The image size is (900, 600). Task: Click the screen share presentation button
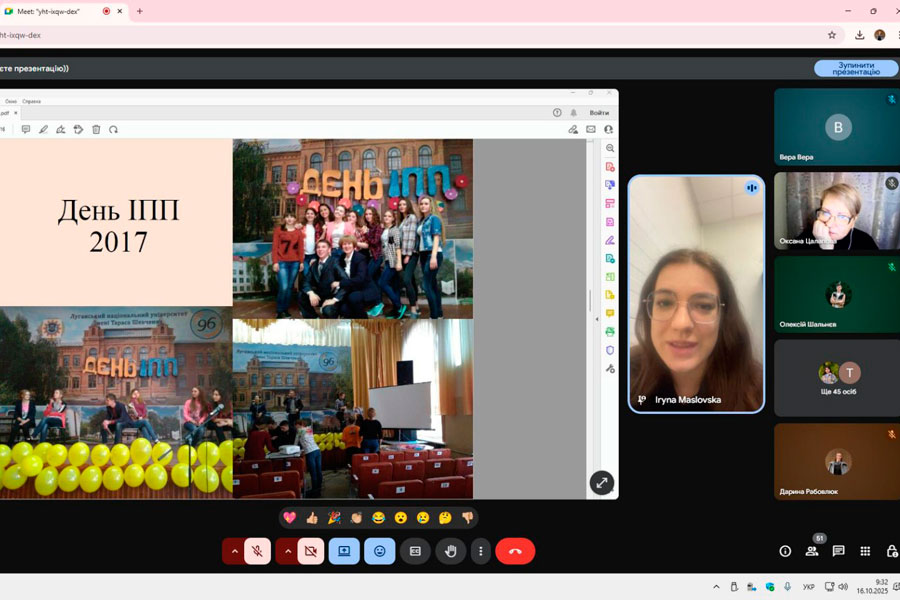coord(344,551)
